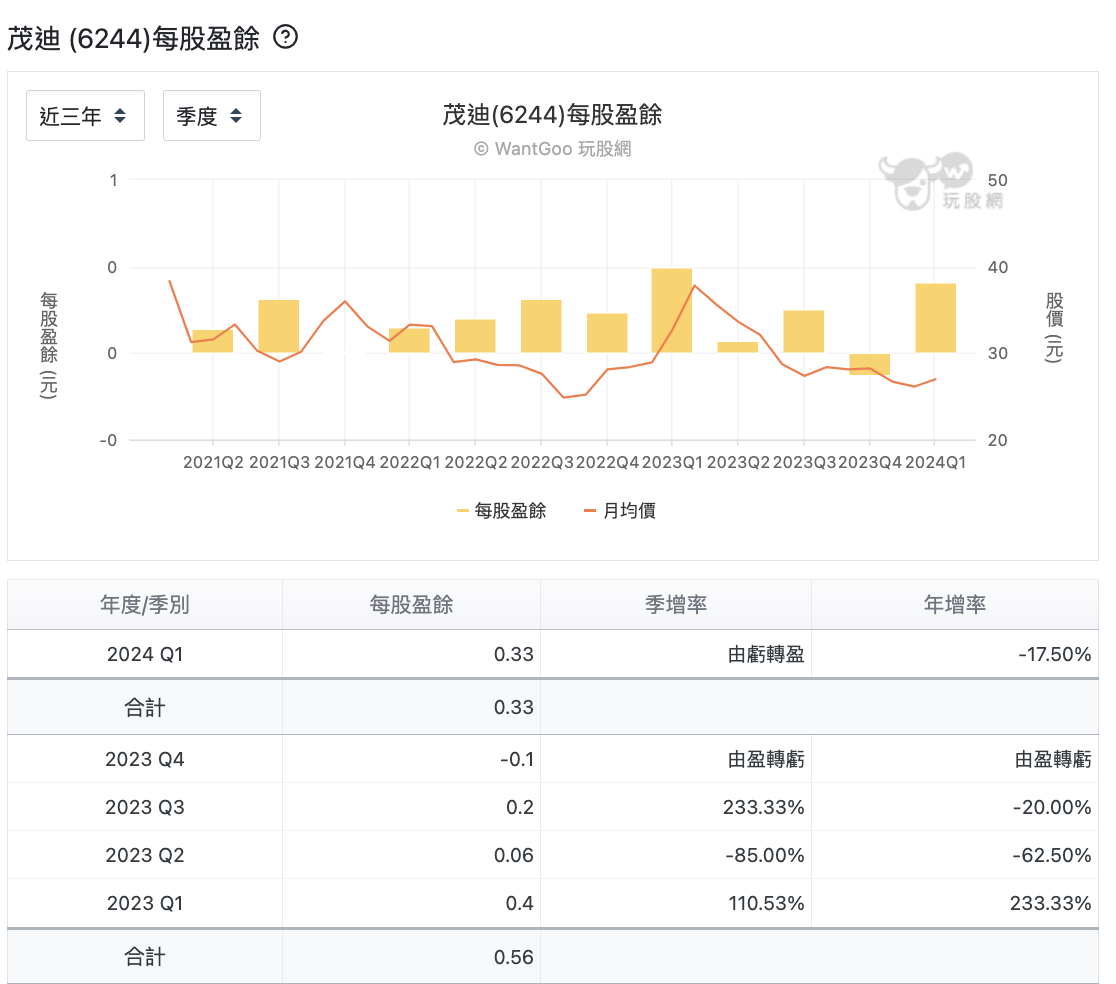Open the 近三年 time range dropdown

pyautogui.click(x=85, y=115)
